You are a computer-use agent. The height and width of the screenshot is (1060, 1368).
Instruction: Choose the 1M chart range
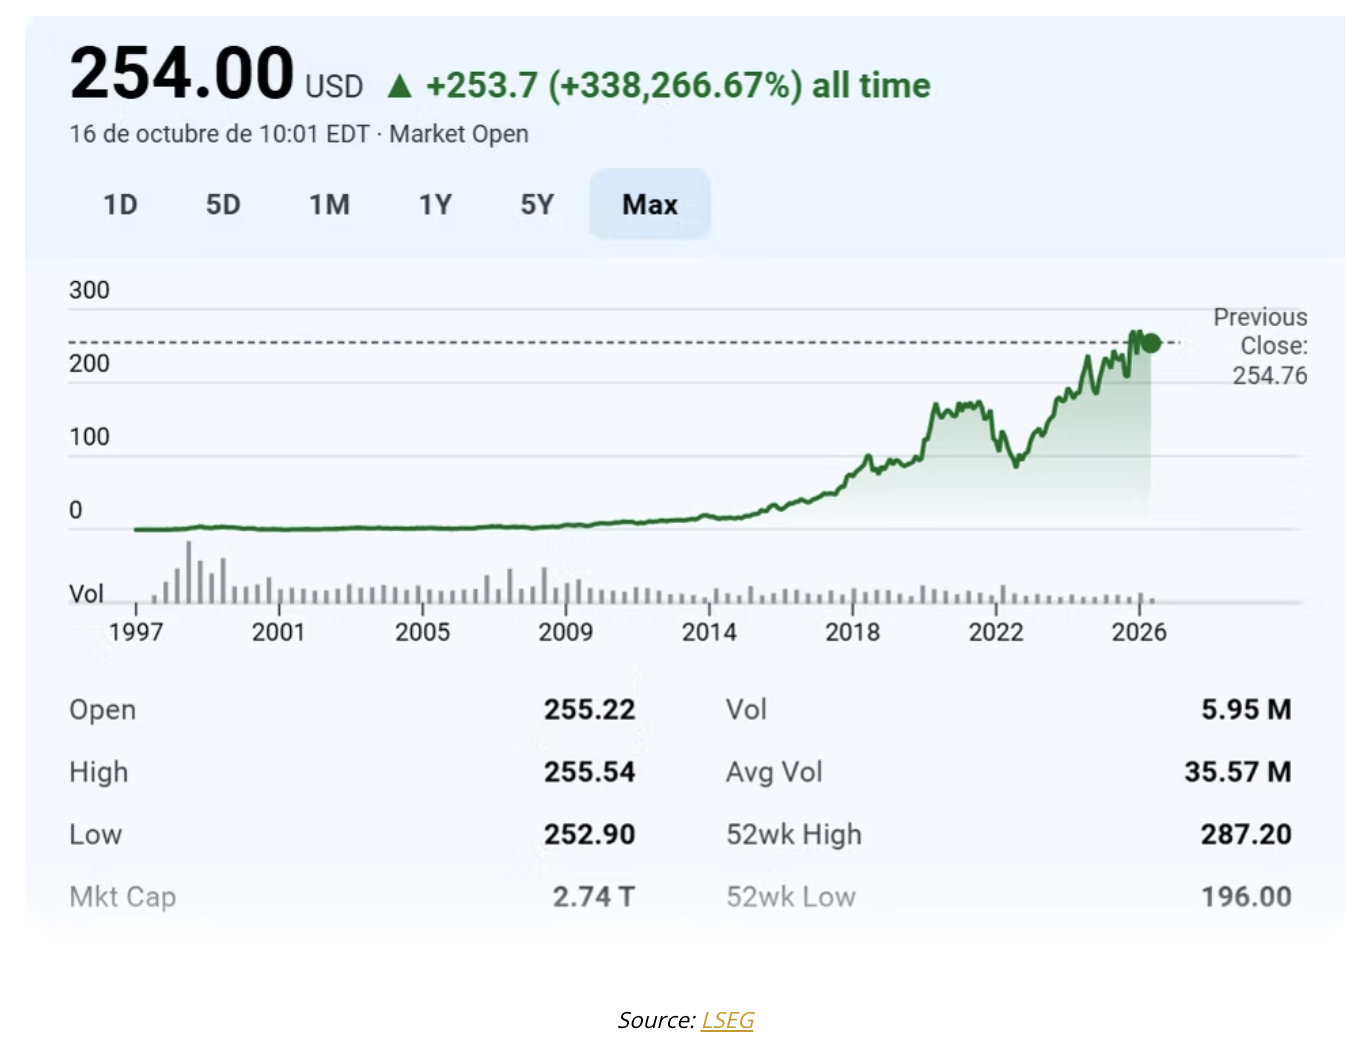point(329,205)
